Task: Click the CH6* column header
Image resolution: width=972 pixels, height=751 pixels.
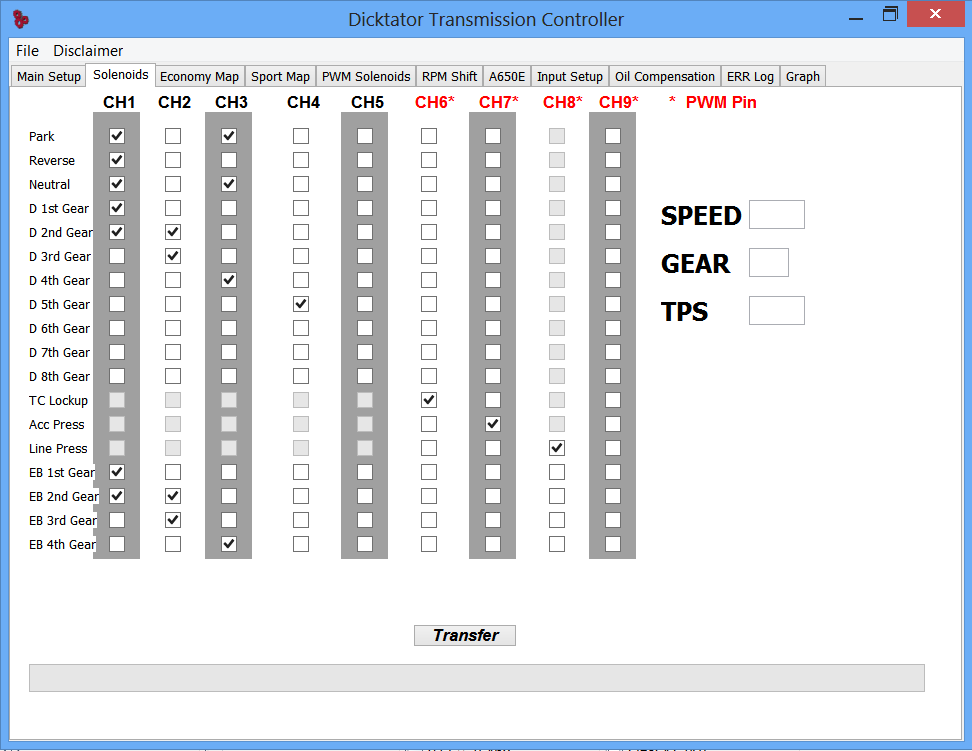Action: coord(435,102)
